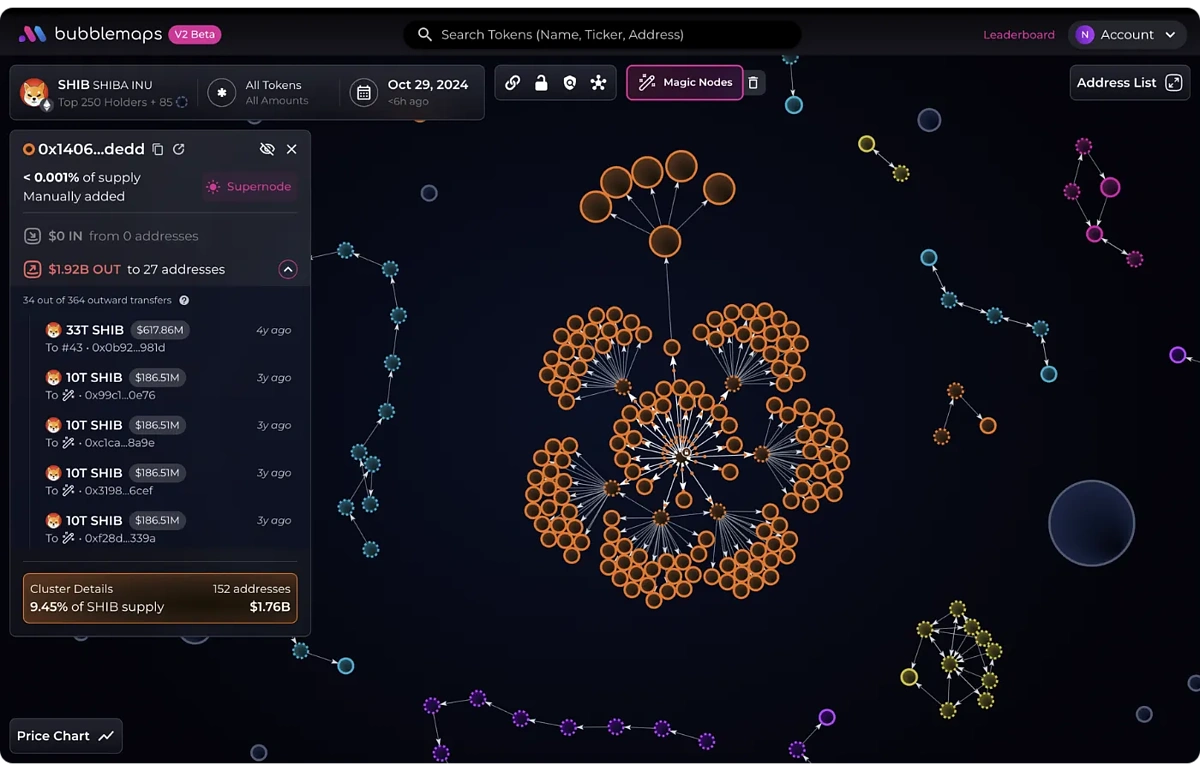Click the token search input field
Image resolution: width=1200 pixels, height=771 pixels.
tap(600, 33)
